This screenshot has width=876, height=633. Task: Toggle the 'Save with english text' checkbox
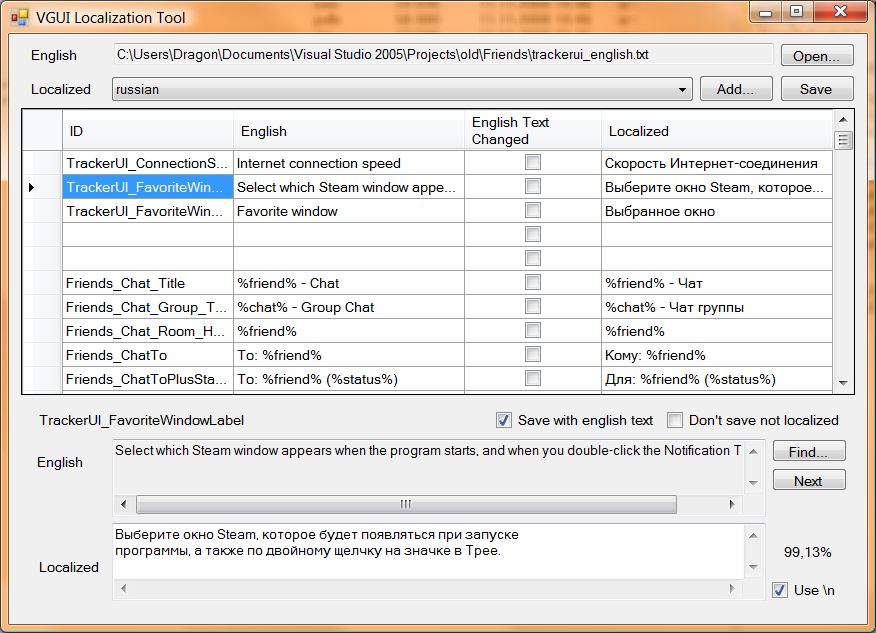pos(504,420)
